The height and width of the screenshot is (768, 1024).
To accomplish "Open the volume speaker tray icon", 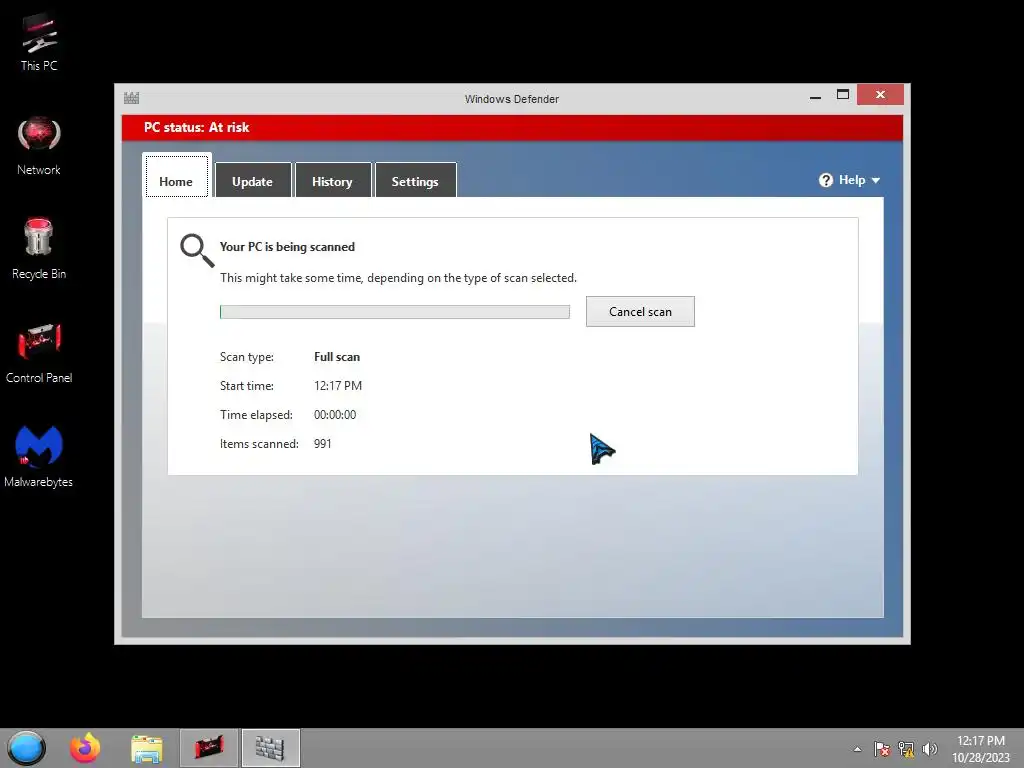I will coord(930,749).
